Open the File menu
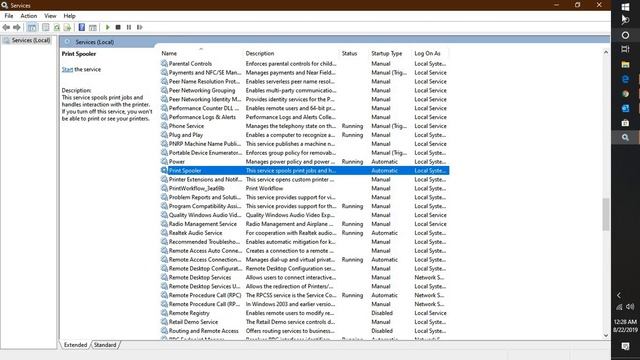This screenshot has height=360, width=640. [x=9, y=16]
